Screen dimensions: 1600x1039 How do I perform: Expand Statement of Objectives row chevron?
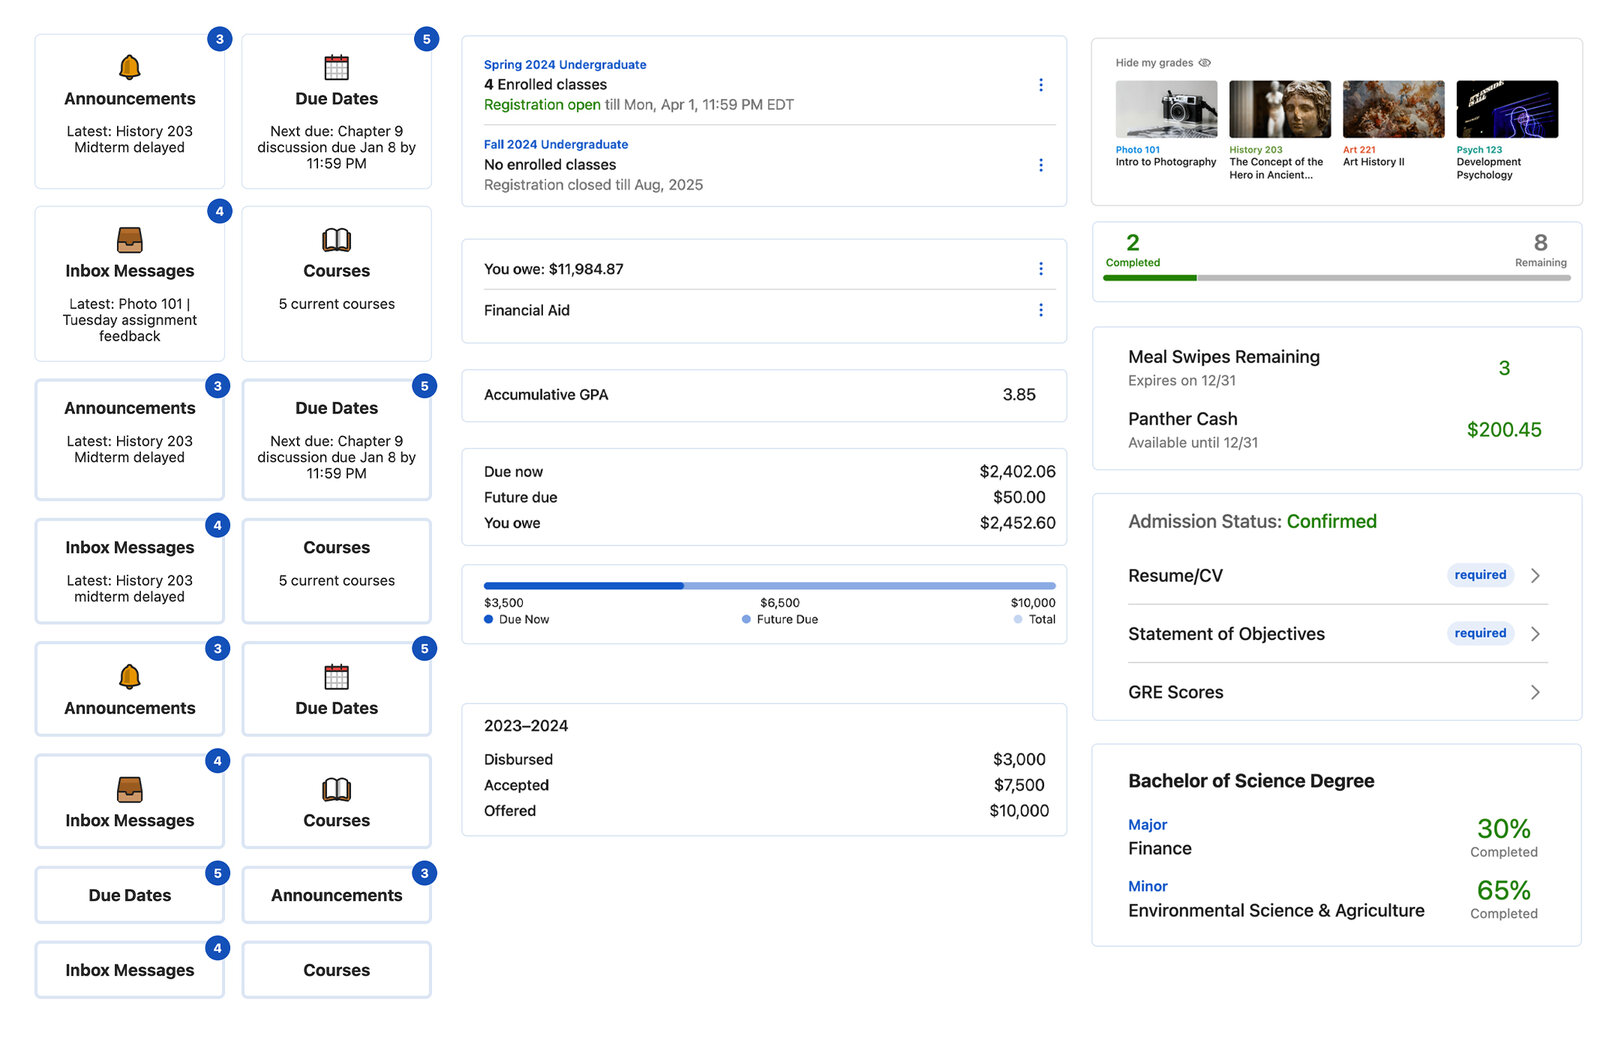(1535, 634)
